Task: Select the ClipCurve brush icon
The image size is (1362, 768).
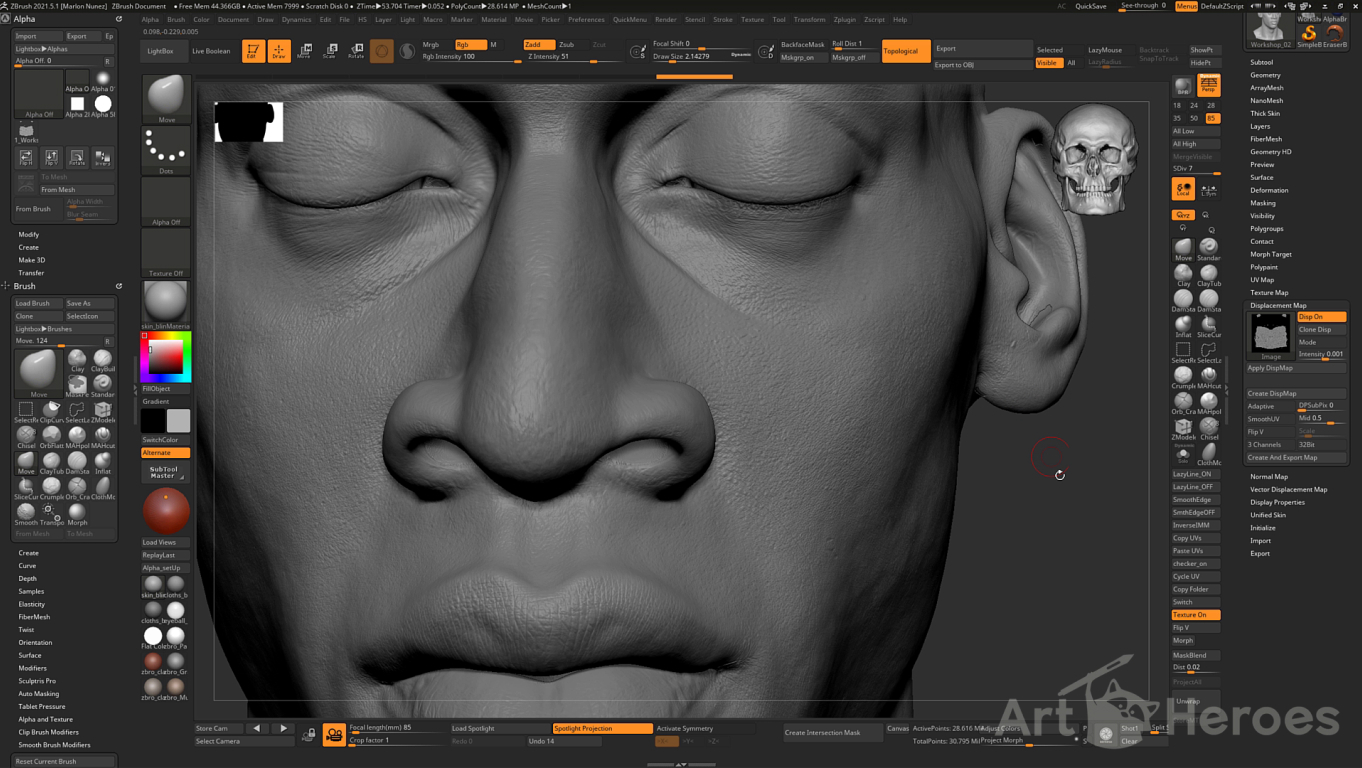Action: coord(51,411)
